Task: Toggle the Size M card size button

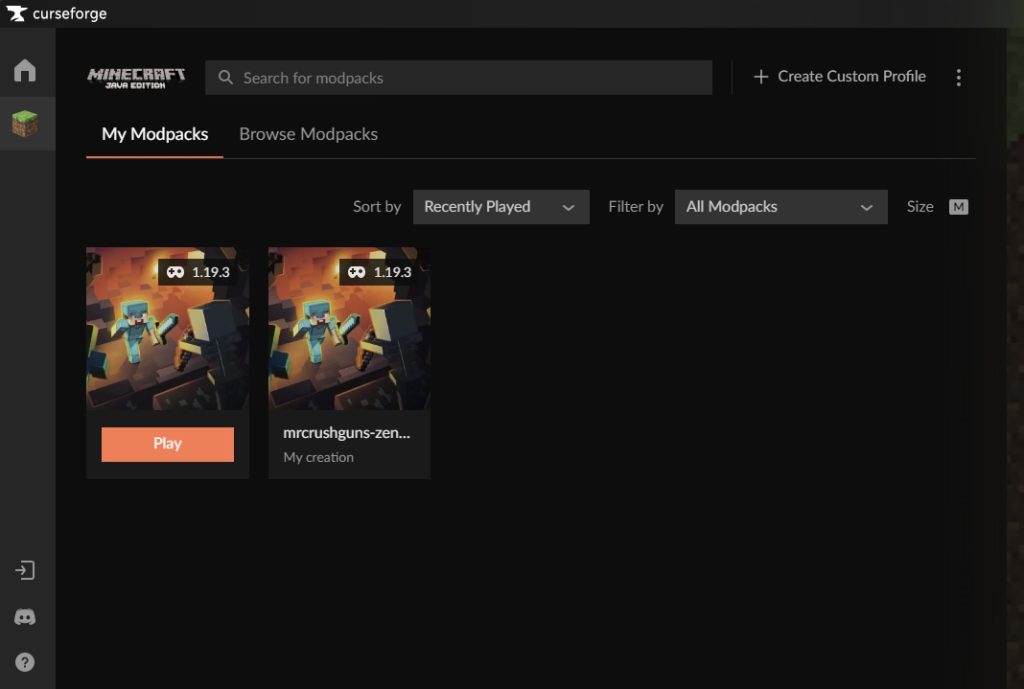Action: (958, 207)
